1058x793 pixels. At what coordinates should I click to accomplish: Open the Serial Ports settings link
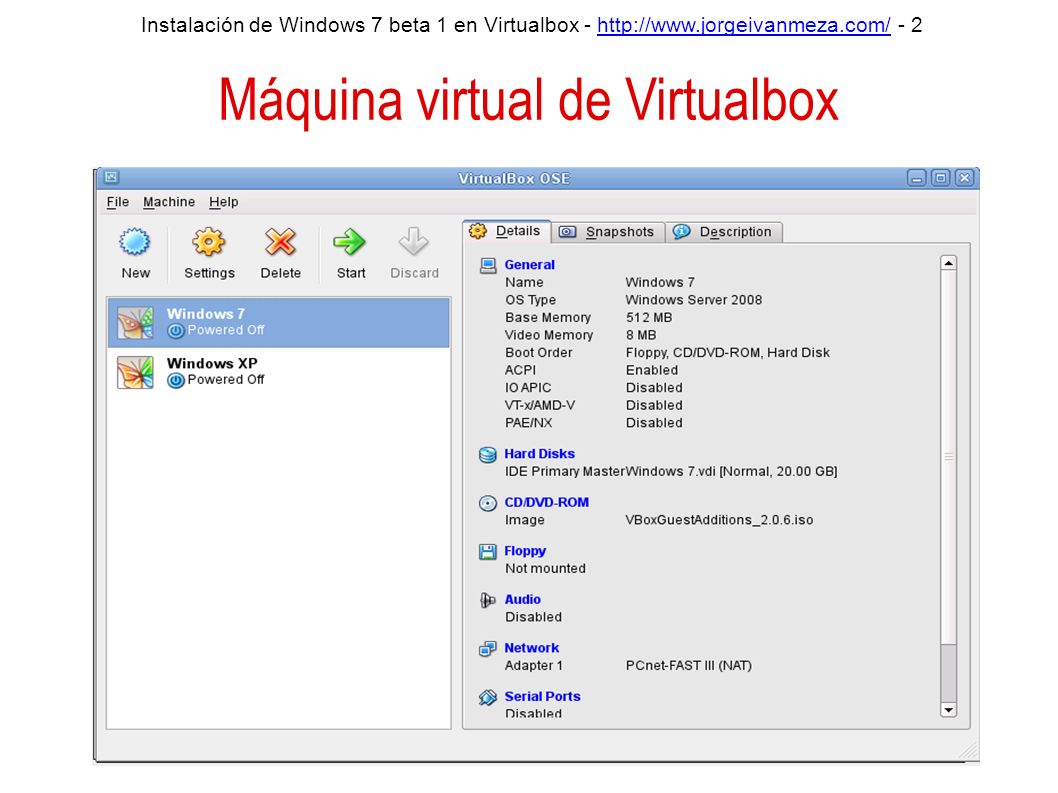542,697
